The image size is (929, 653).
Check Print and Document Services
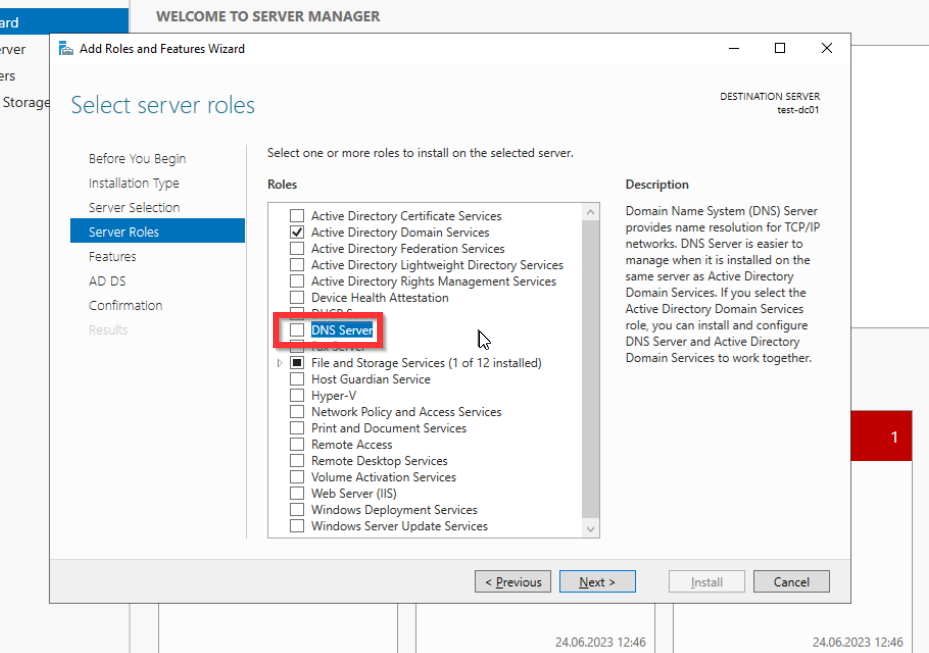click(x=297, y=428)
